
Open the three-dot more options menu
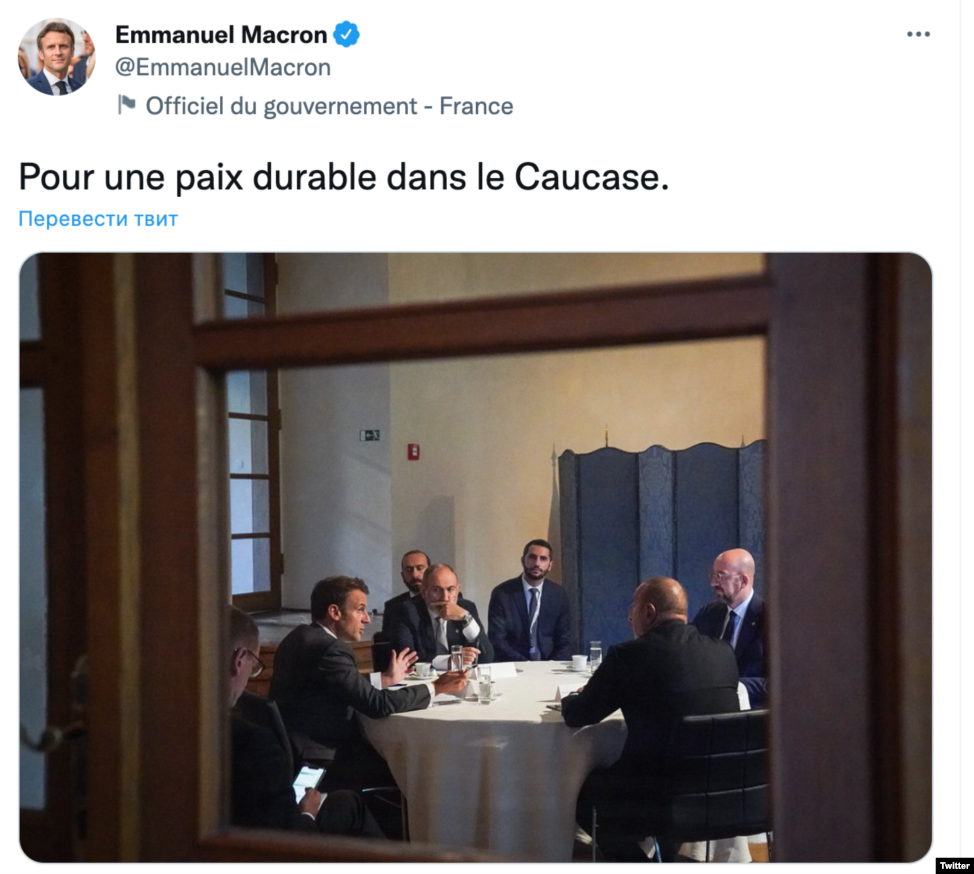point(918,34)
